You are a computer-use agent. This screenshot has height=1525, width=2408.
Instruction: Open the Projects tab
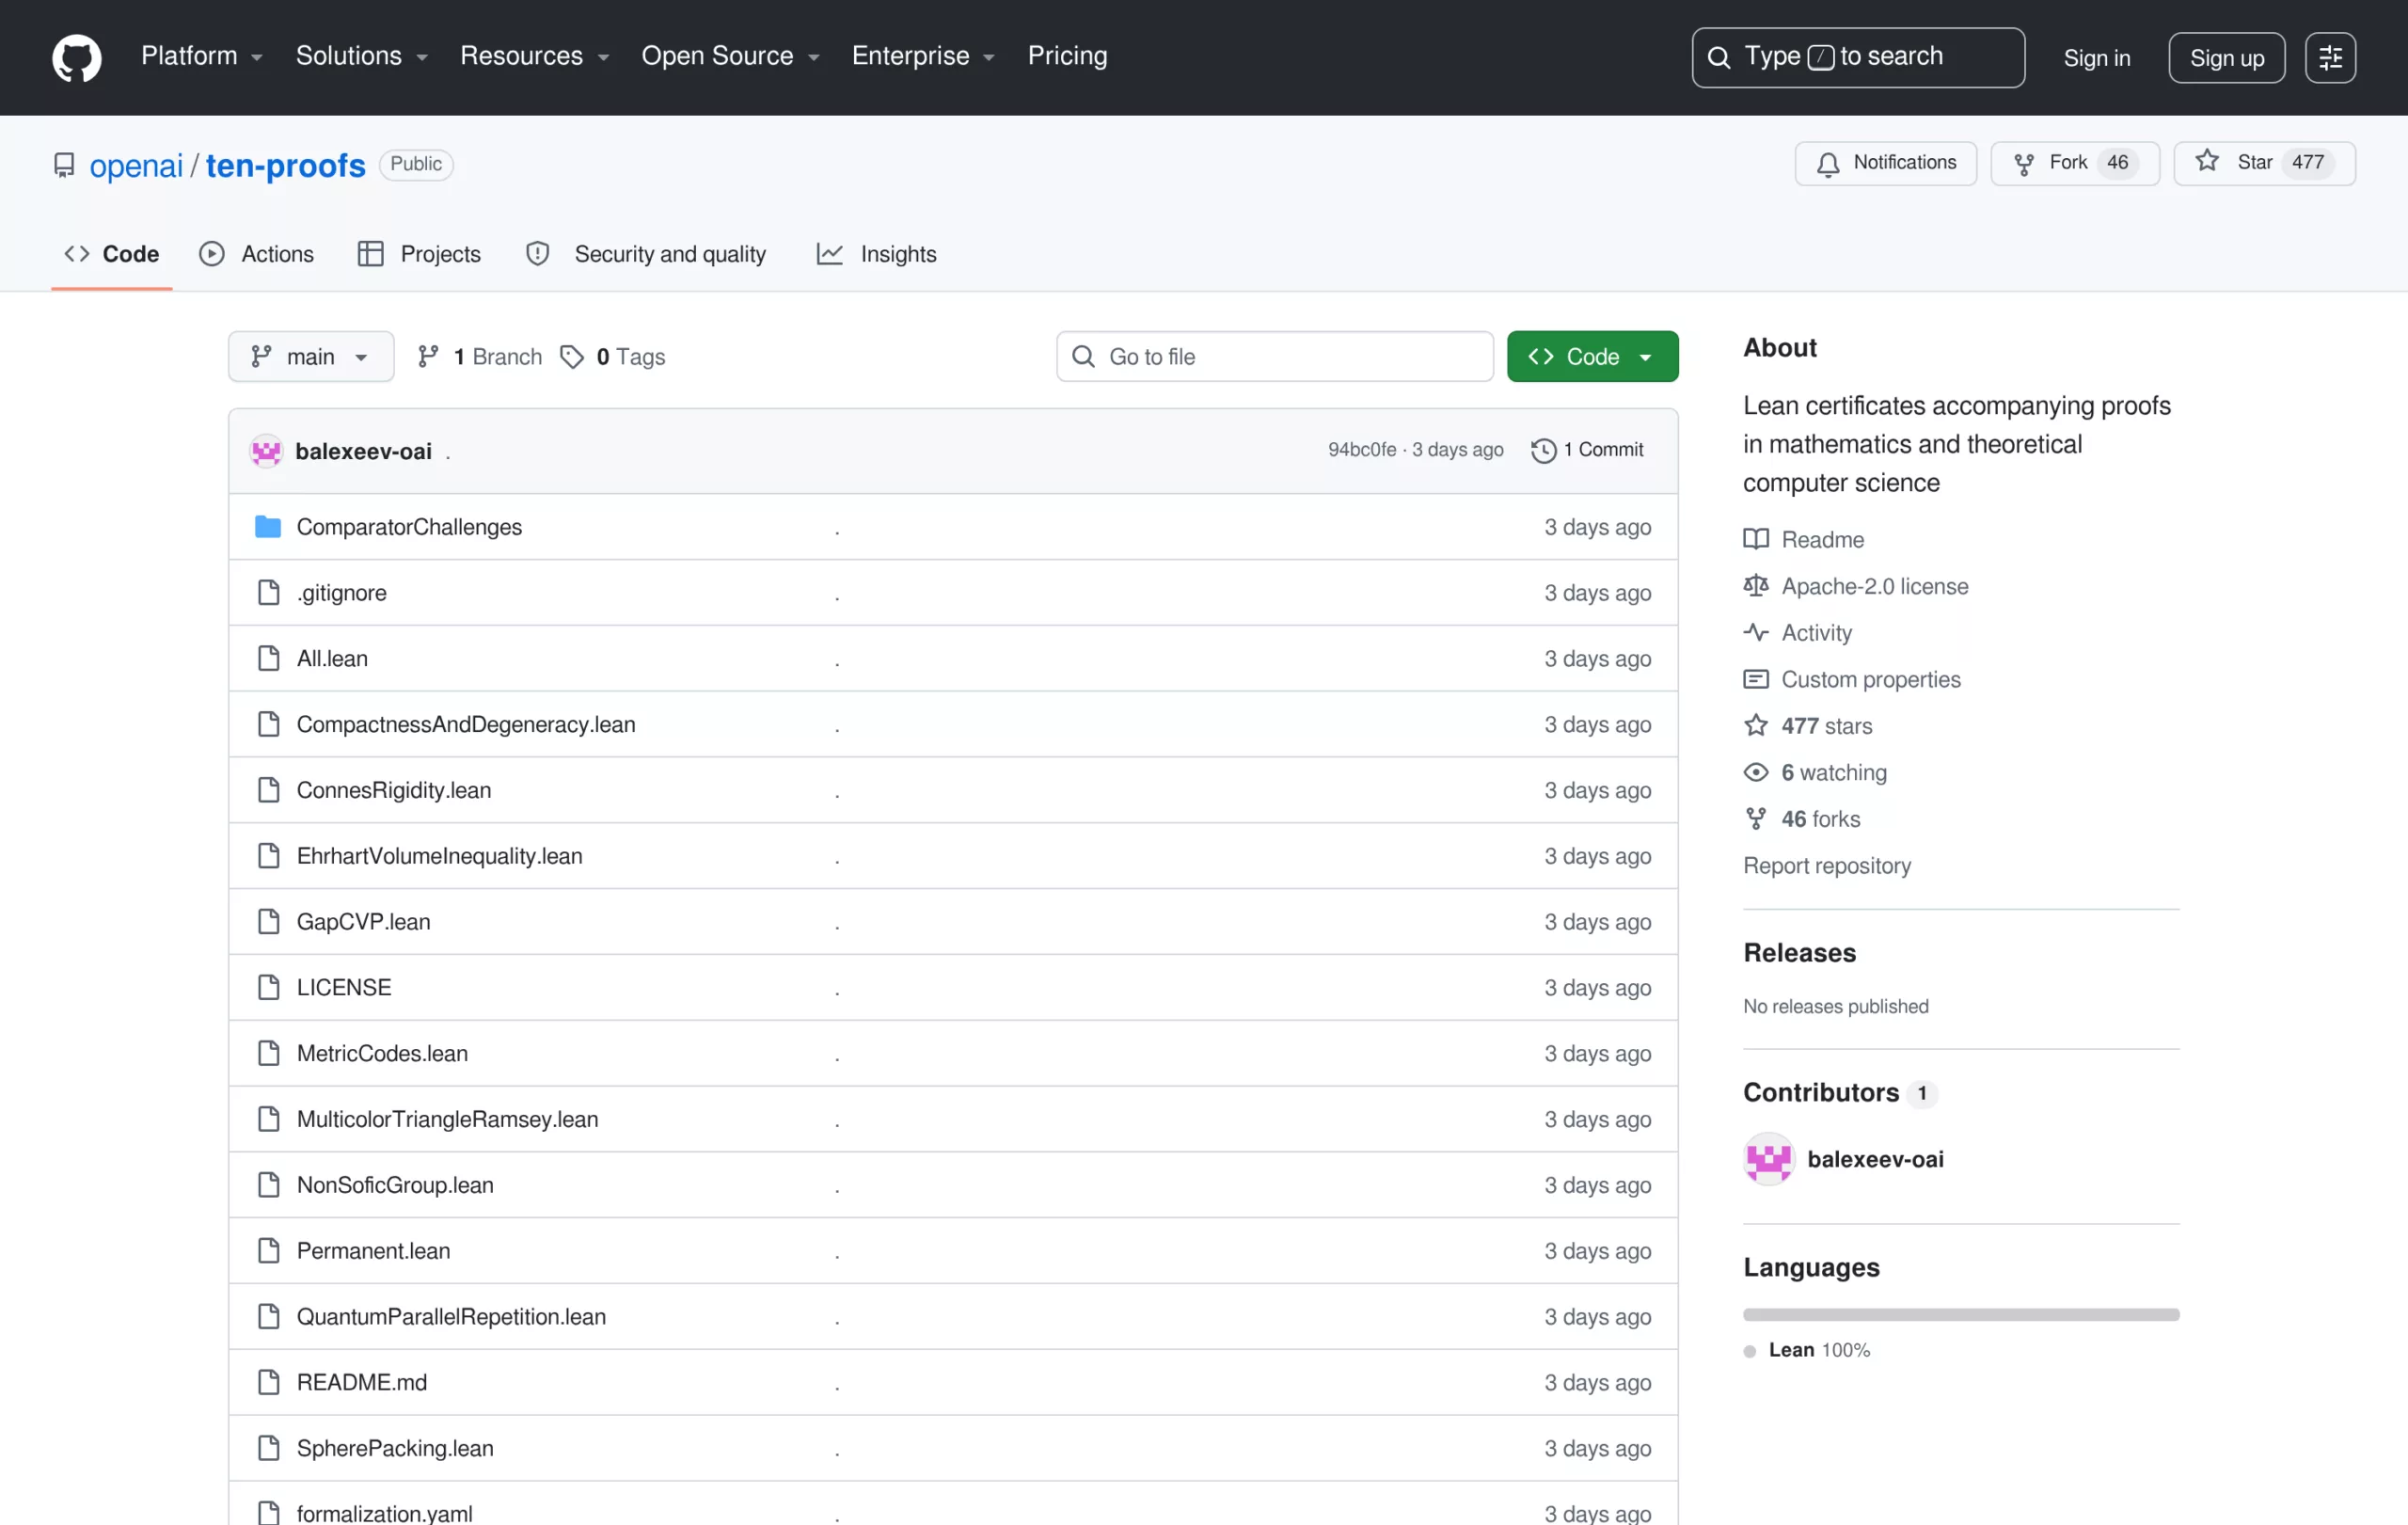[x=419, y=254]
